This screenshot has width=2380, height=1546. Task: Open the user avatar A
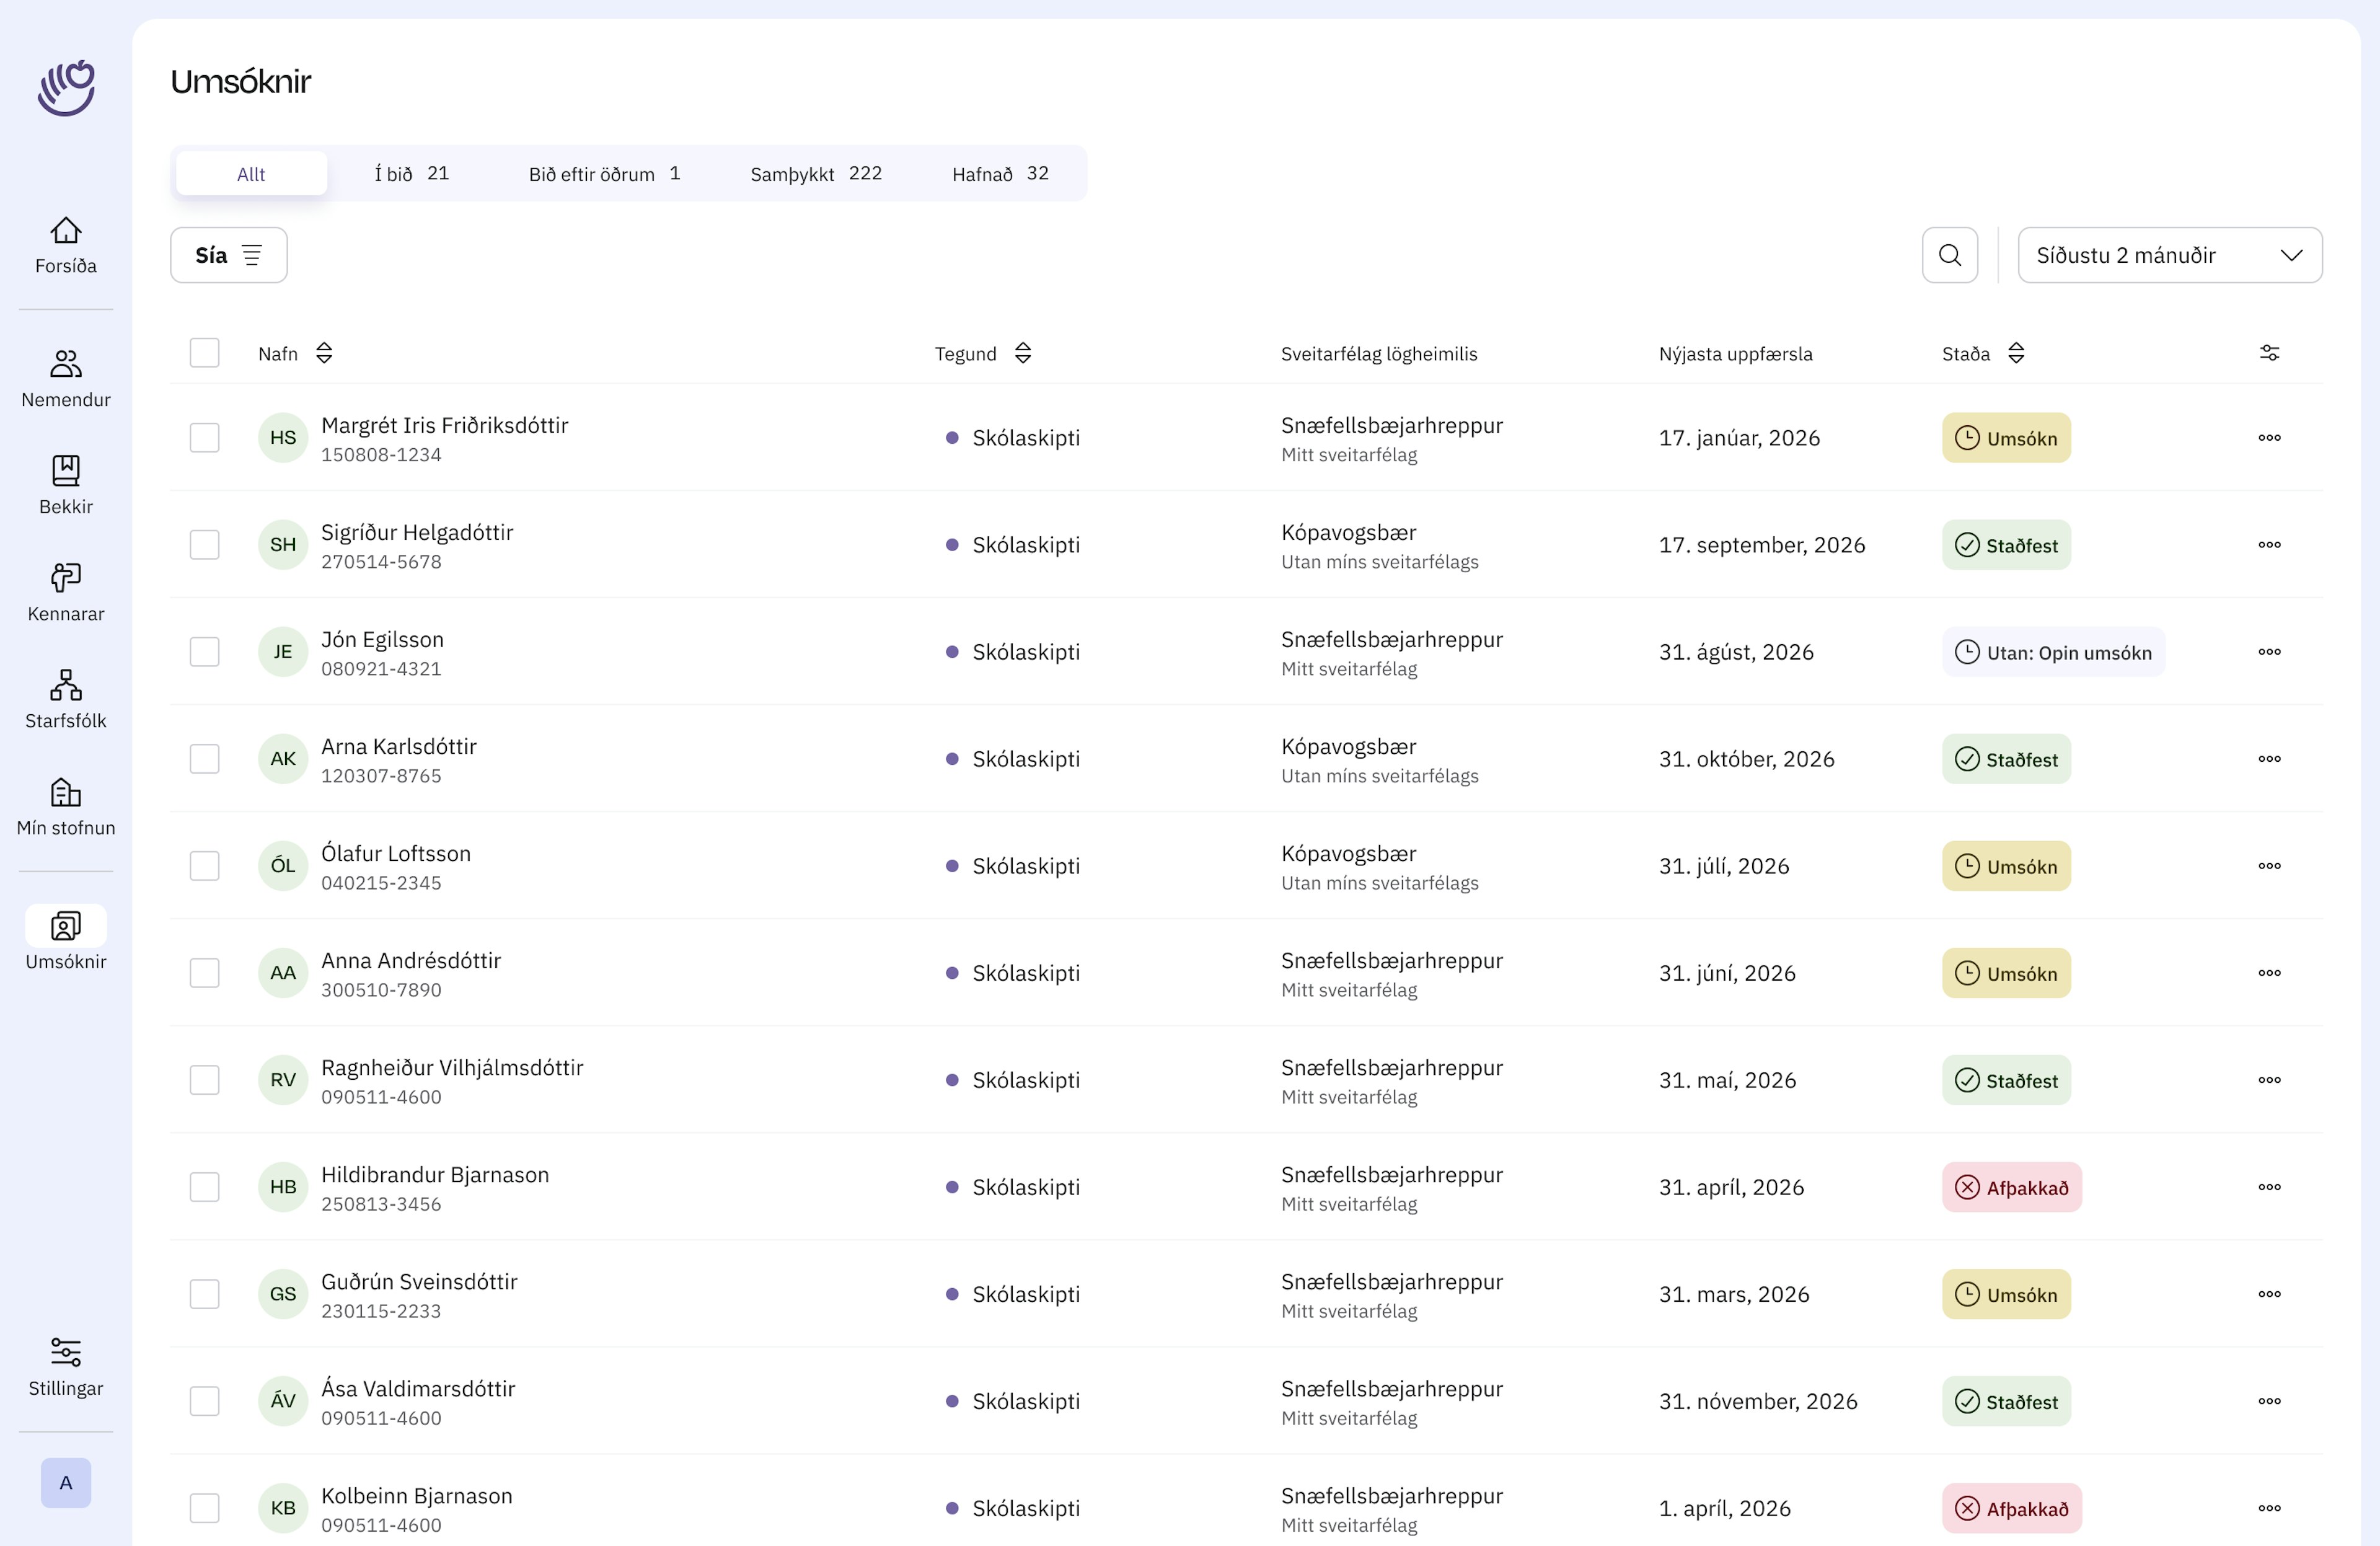(66, 1482)
